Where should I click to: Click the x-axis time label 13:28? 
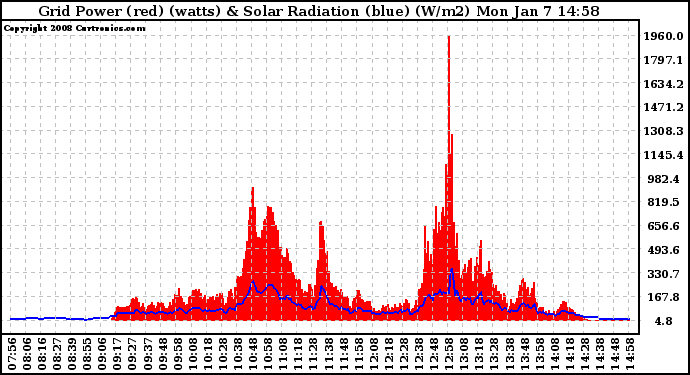[x=494, y=354]
